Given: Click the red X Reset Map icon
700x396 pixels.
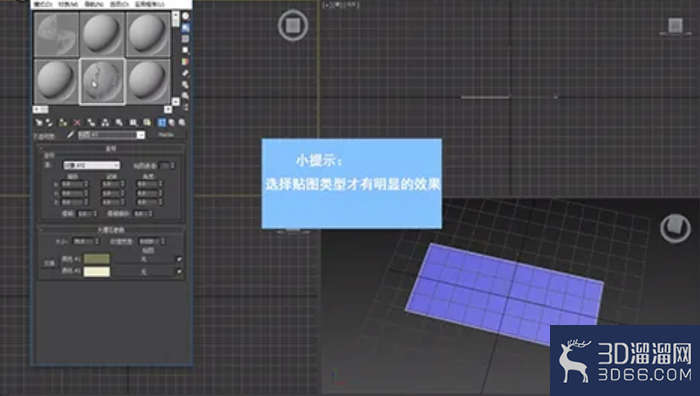Looking at the screenshot, I should coord(77,122).
